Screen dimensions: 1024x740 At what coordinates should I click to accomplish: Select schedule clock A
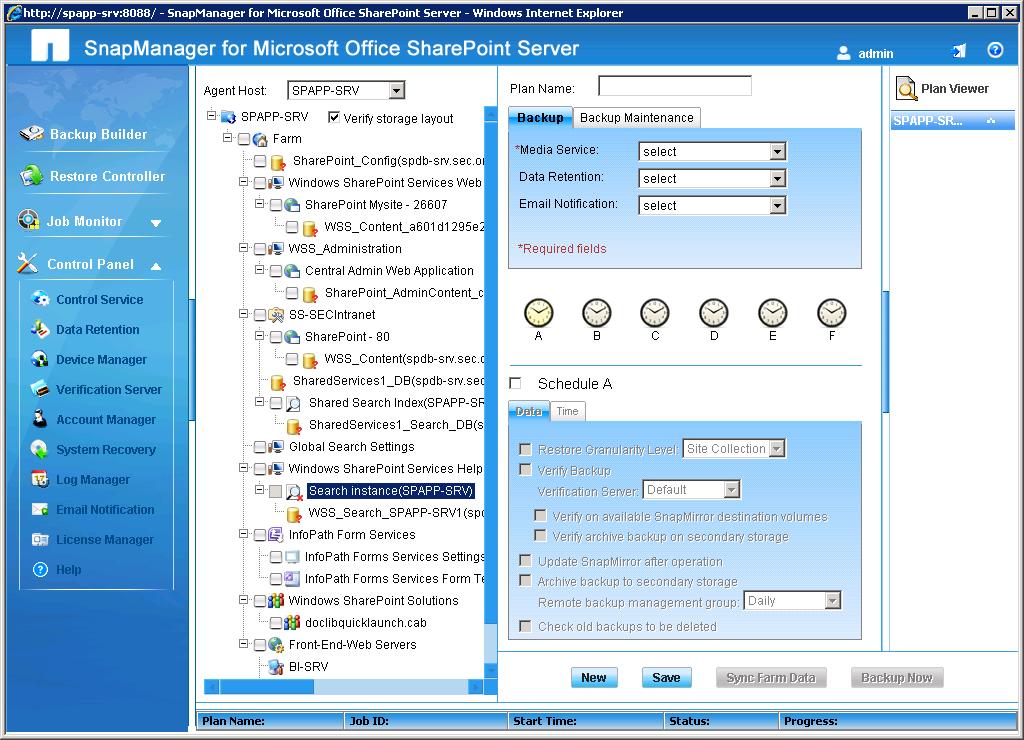(x=539, y=313)
